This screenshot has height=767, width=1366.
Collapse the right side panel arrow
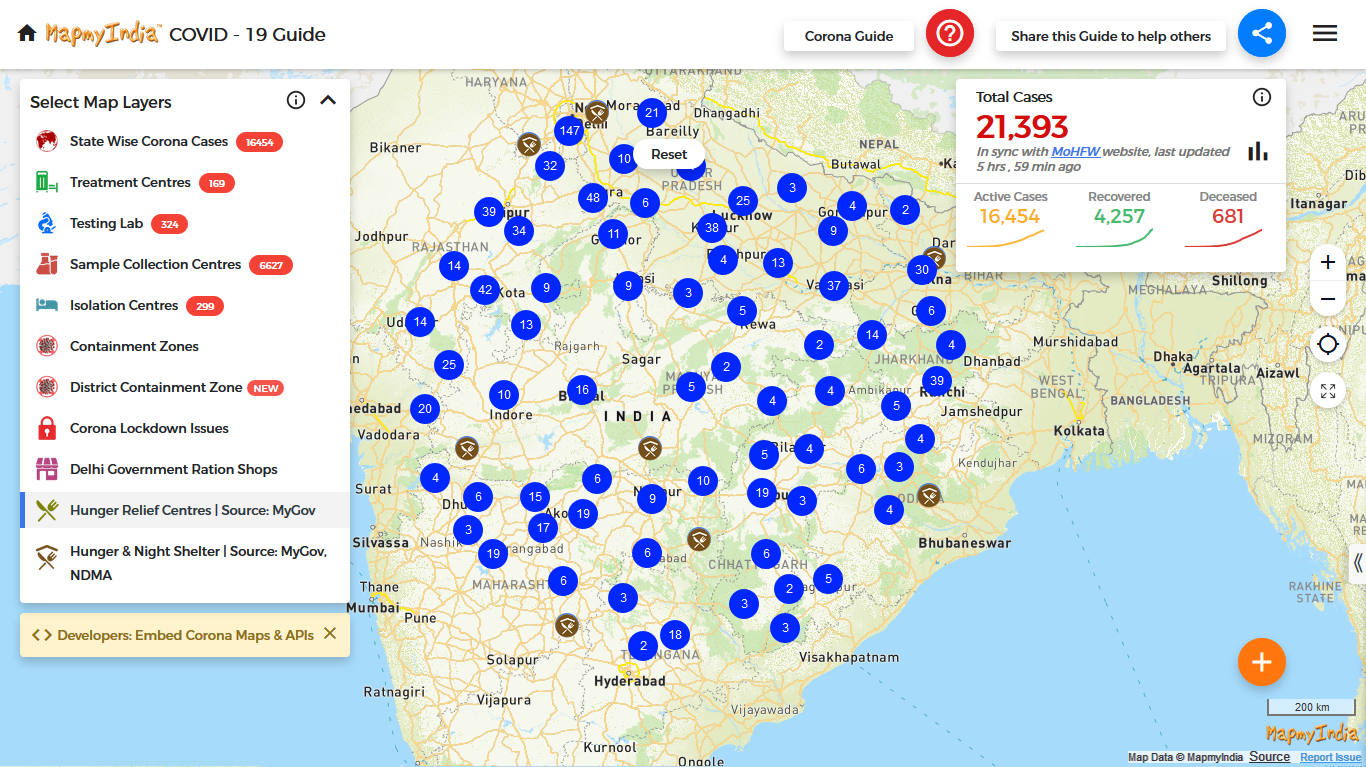pyautogui.click(x=1357, y=563)
